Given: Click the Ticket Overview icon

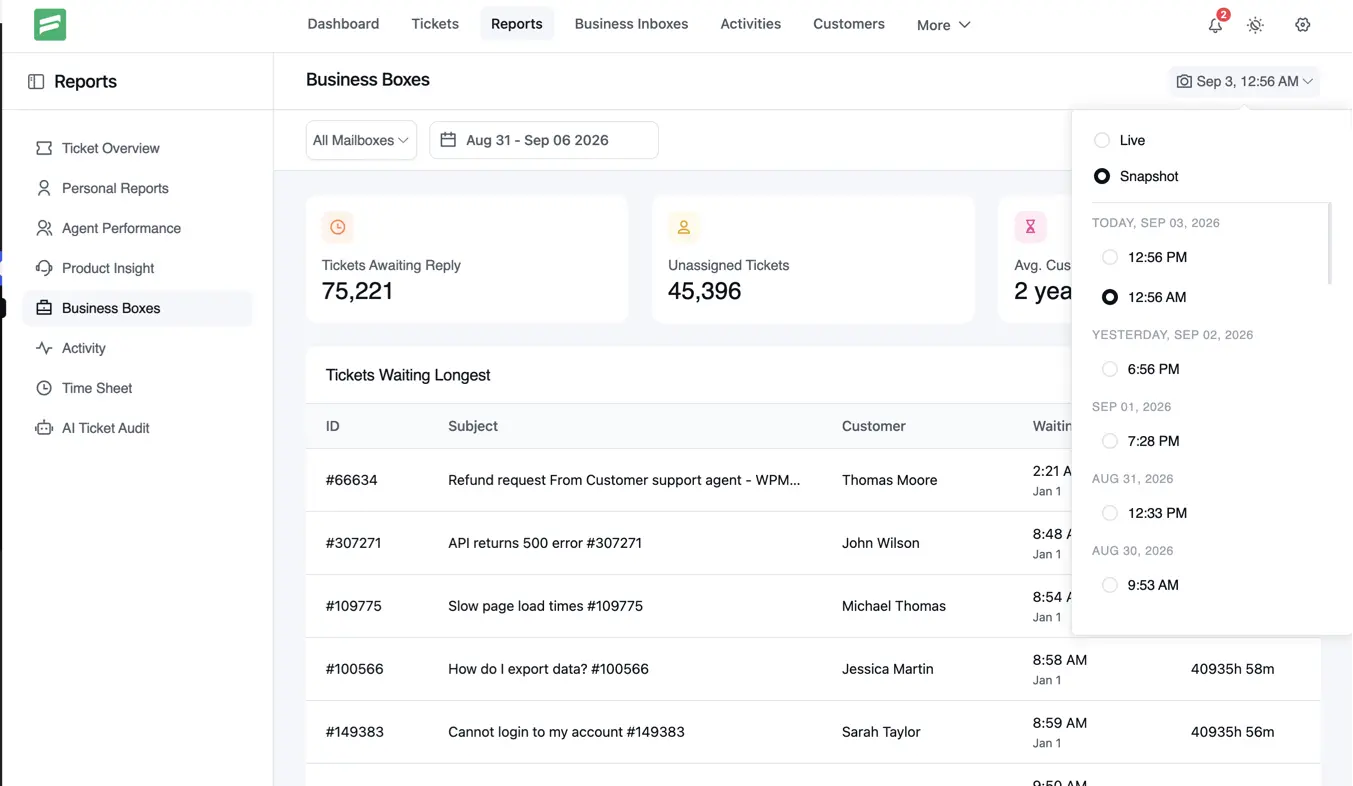Looking at the screenshot, I should point(44,148).
